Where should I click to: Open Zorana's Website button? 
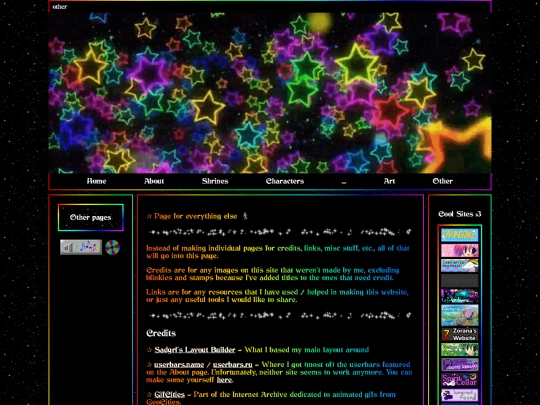[460, 334]
